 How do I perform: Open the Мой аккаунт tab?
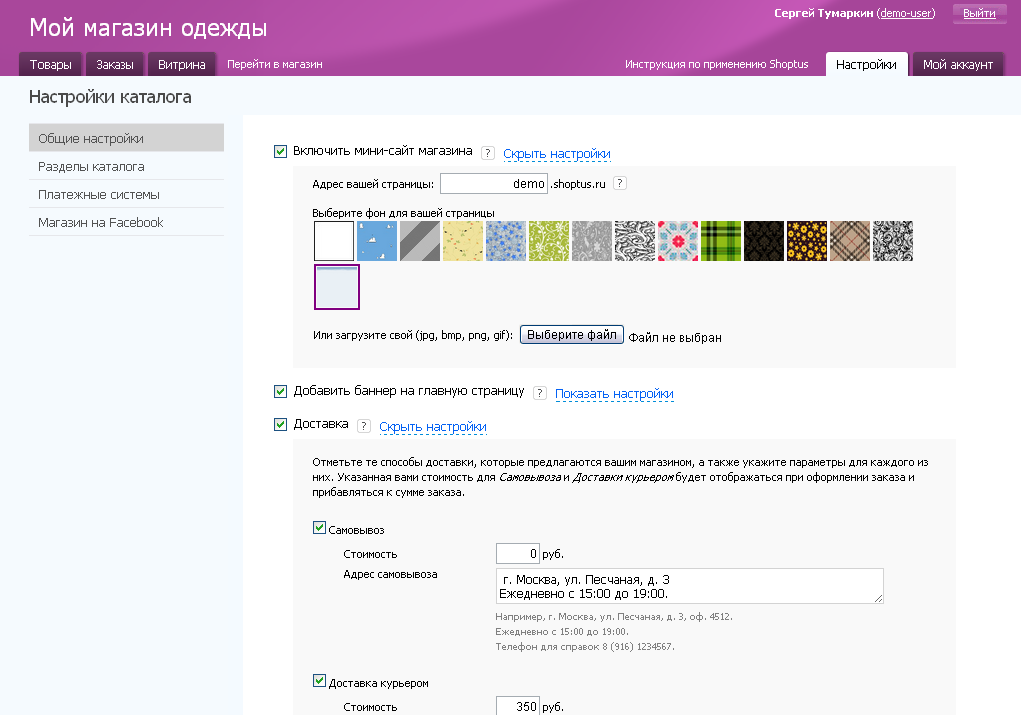(x=958, y=64)
